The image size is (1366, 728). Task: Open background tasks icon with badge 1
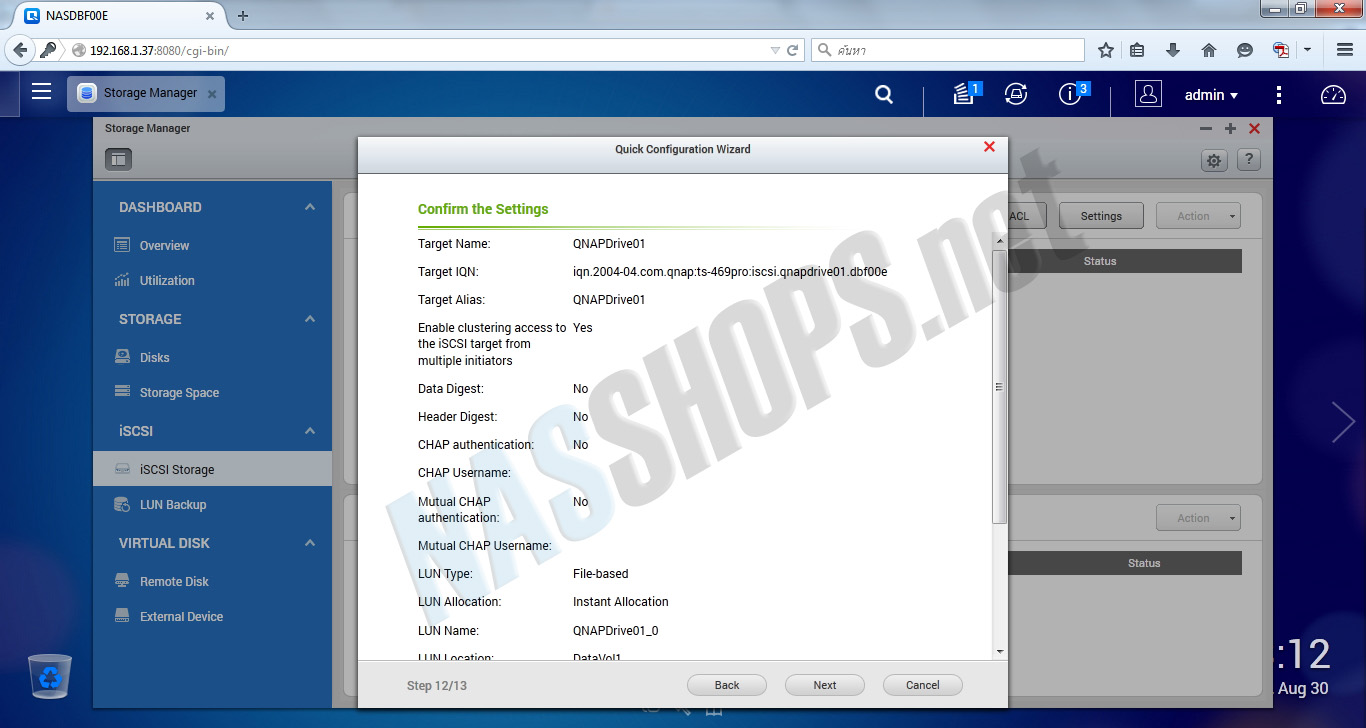pyautogui.click(x=965, y=94)
